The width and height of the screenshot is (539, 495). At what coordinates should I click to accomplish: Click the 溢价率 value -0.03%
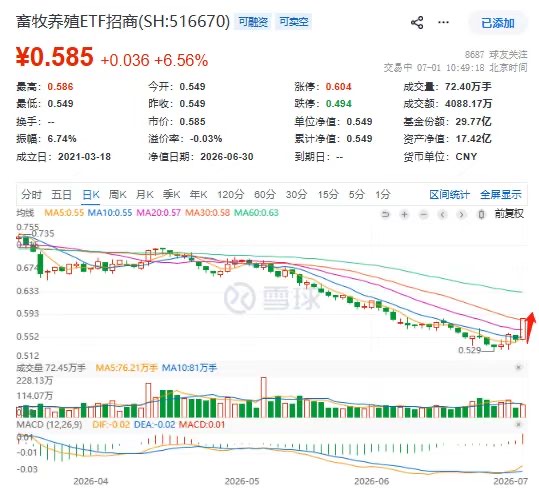(x=206, y=139)
